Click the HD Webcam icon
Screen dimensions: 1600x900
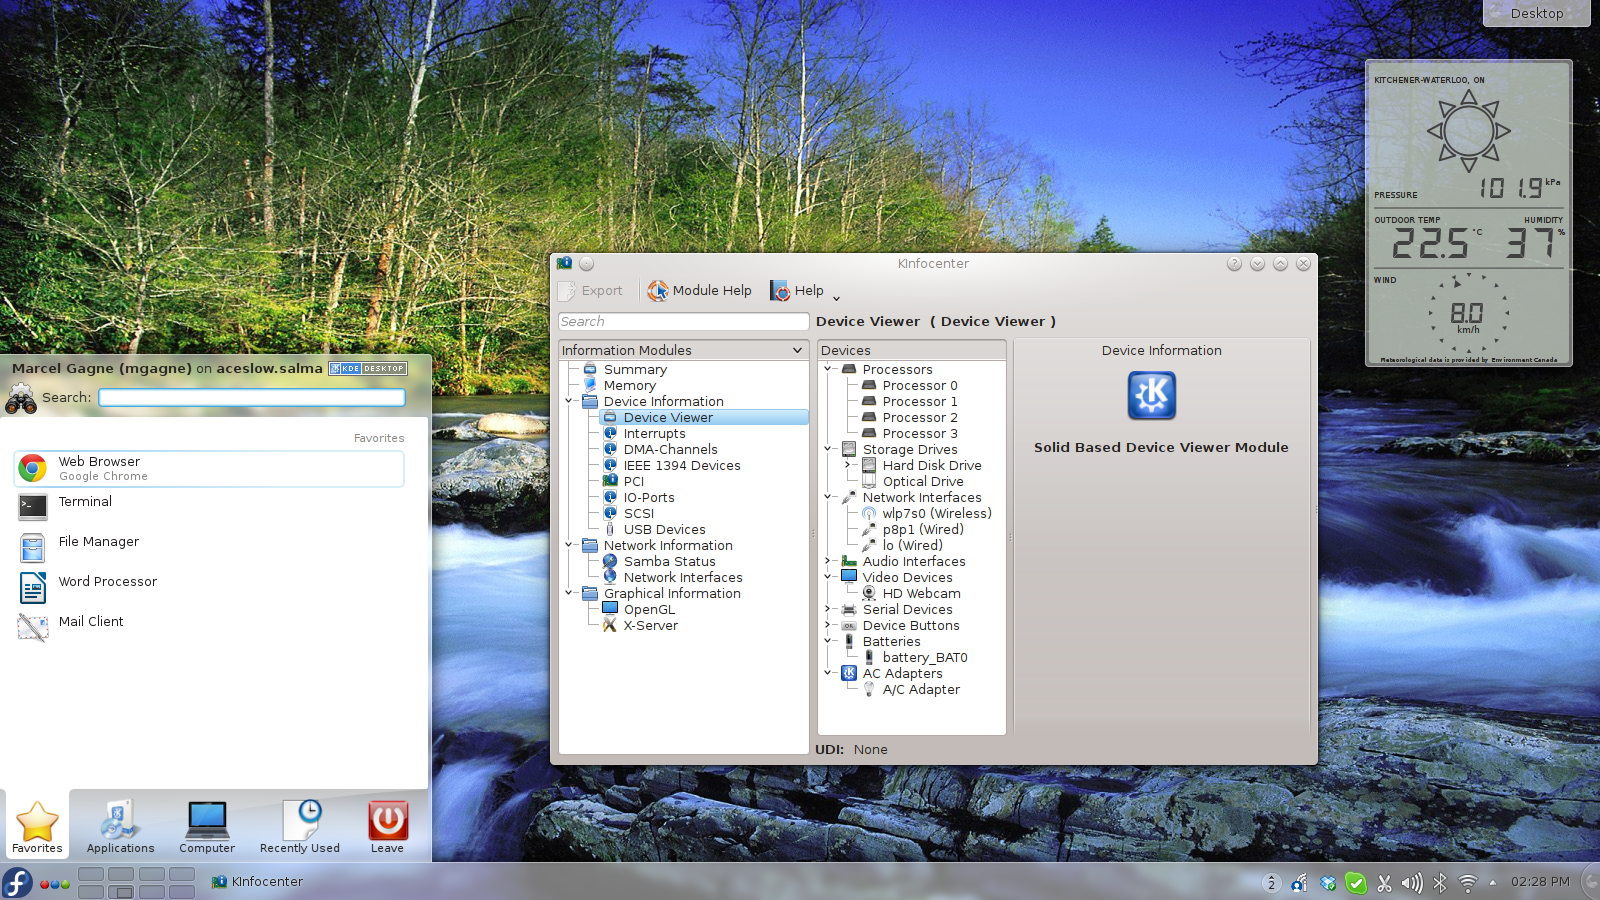tap(869, 593)
